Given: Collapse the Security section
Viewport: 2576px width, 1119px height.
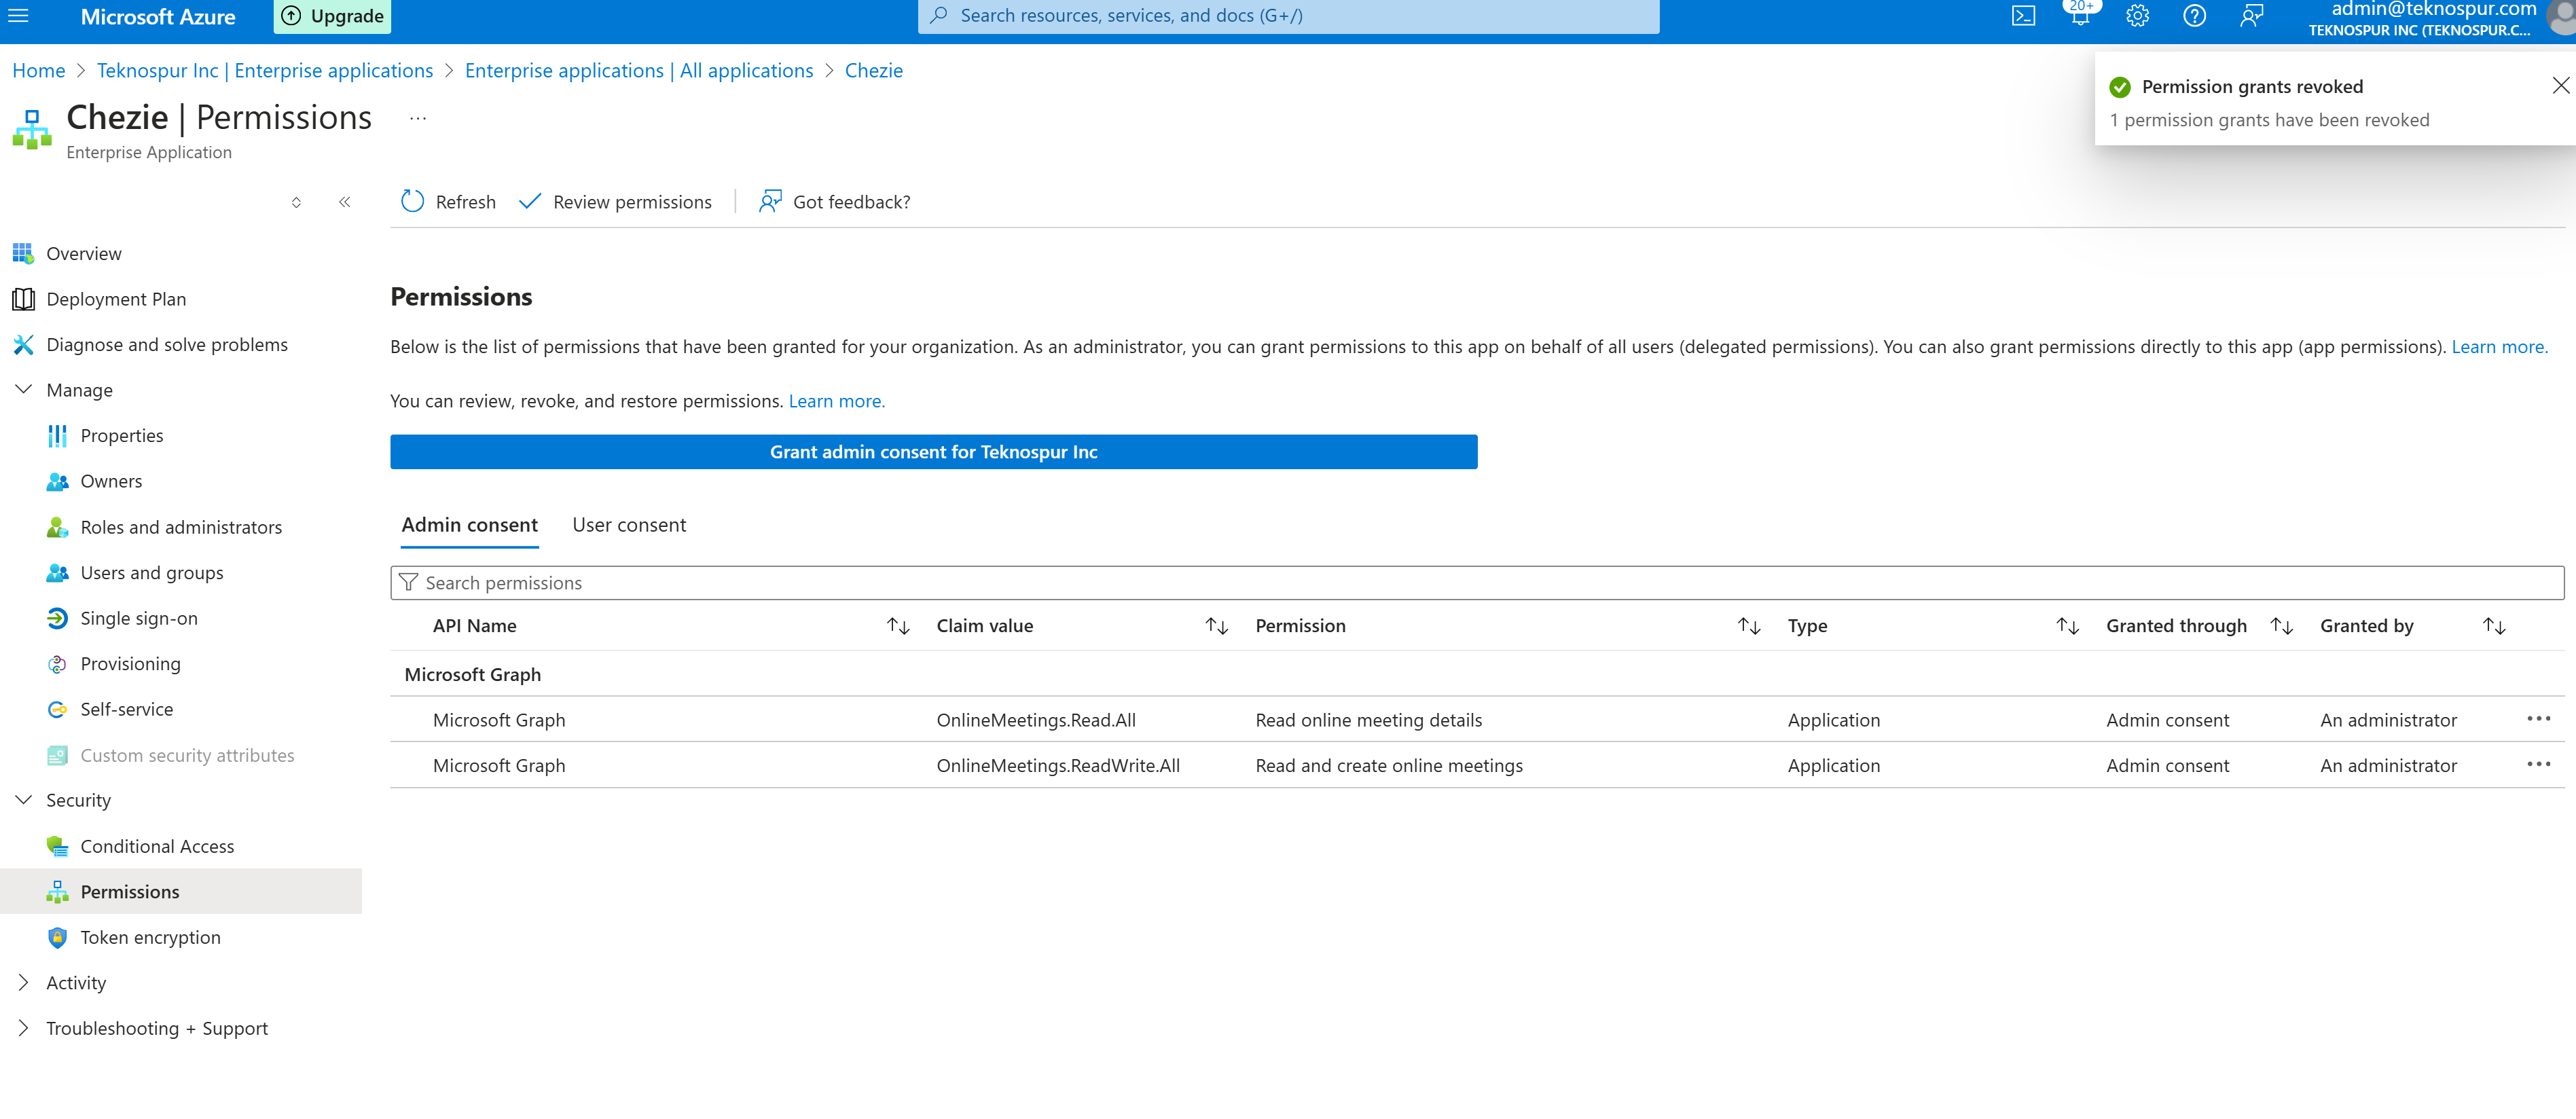Looking at the screenshot, I should coord(24,800).
